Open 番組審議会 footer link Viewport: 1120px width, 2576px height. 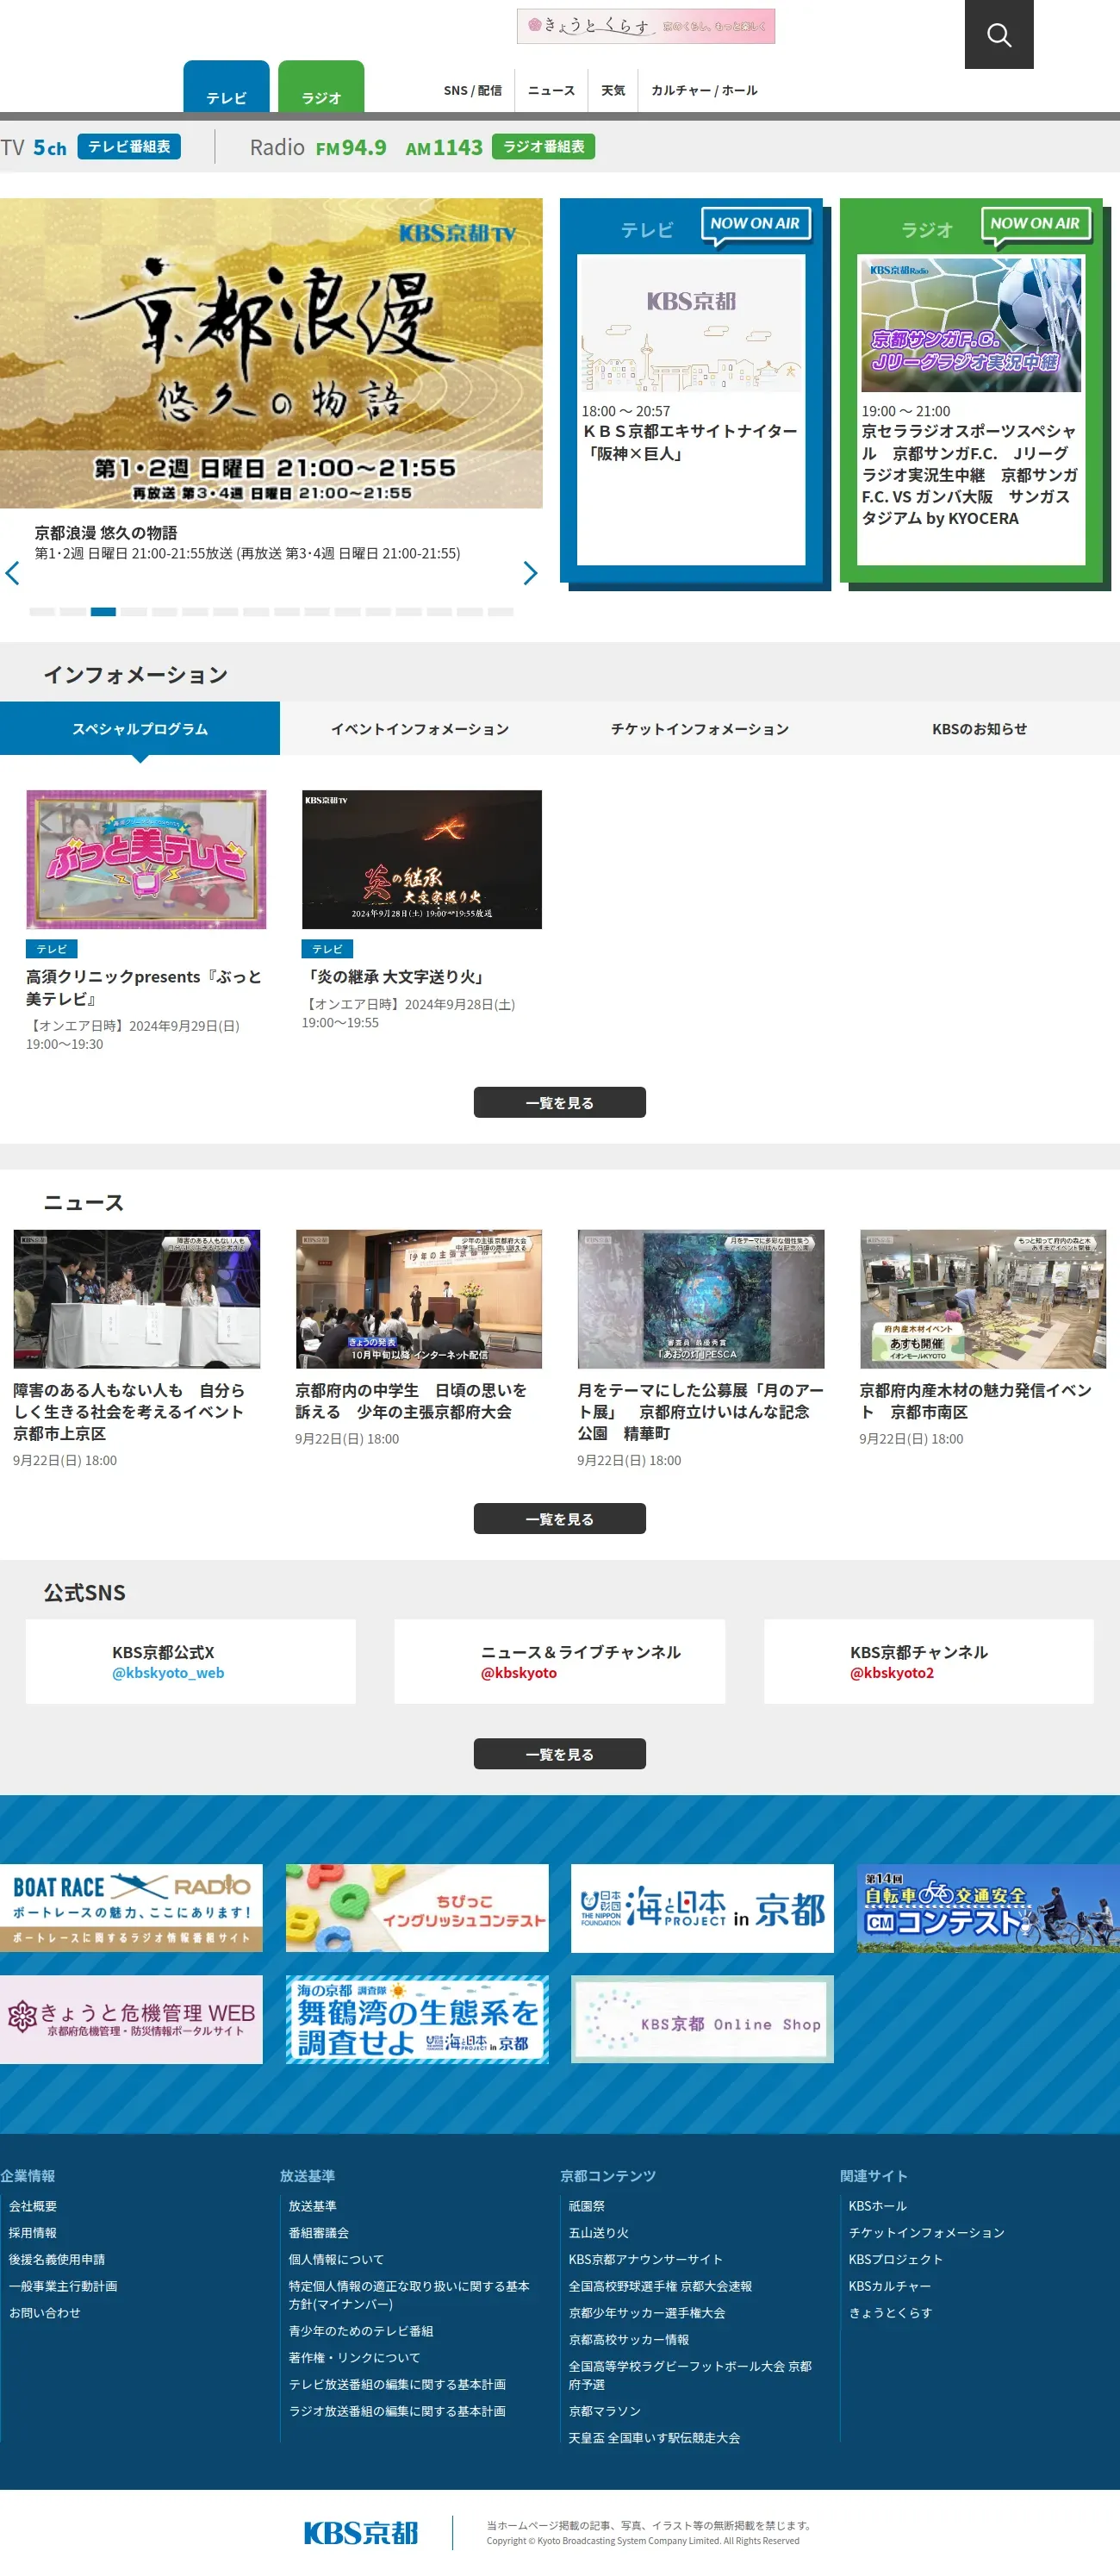(319, 2233)
